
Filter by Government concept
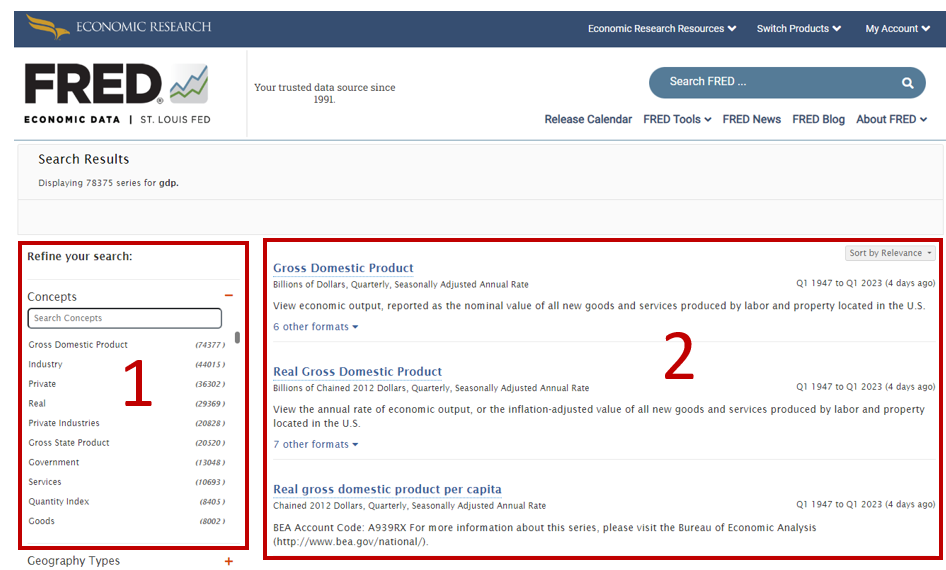54,462
